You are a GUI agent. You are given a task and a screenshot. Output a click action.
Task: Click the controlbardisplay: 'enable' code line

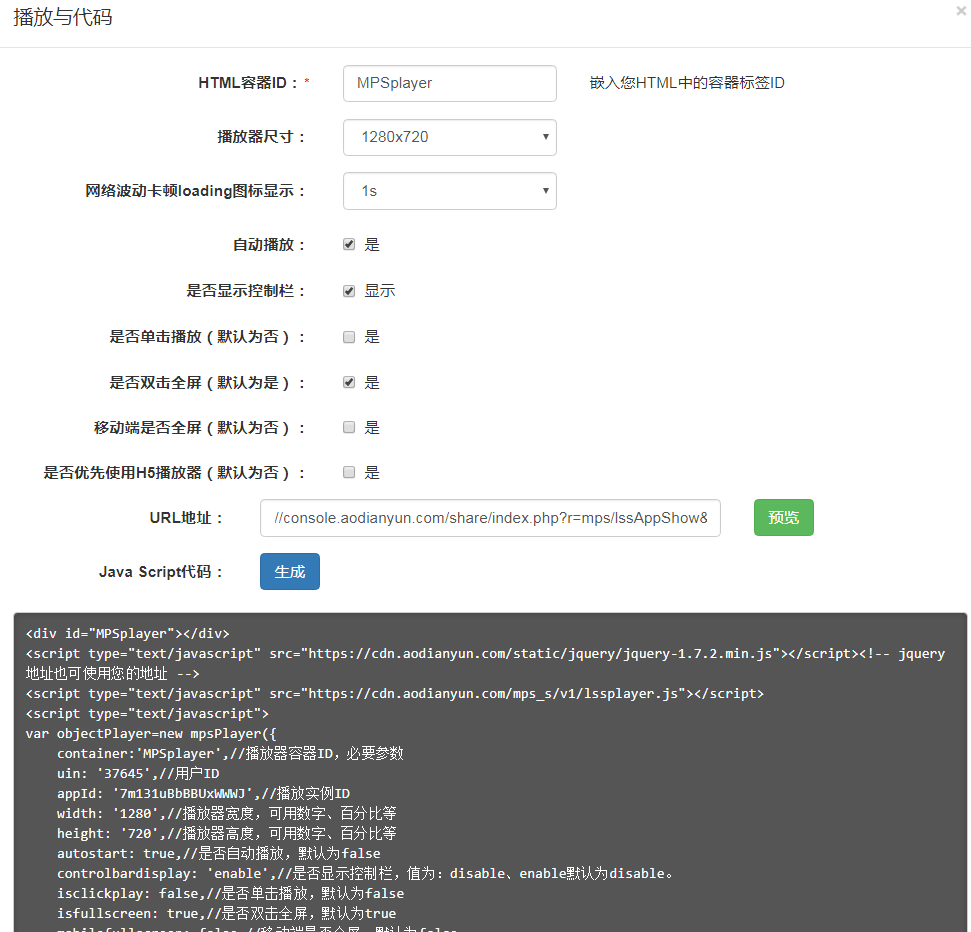pos(365,873)
